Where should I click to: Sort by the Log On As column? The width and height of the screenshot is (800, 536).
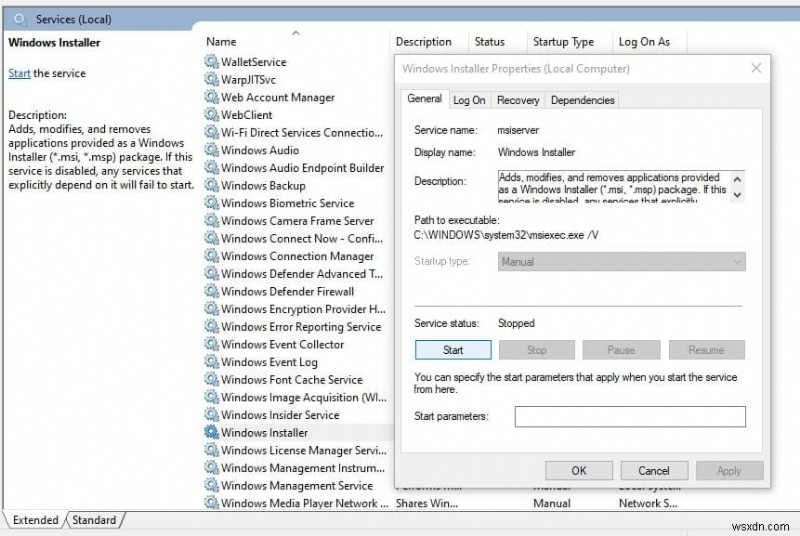point(644,42)
